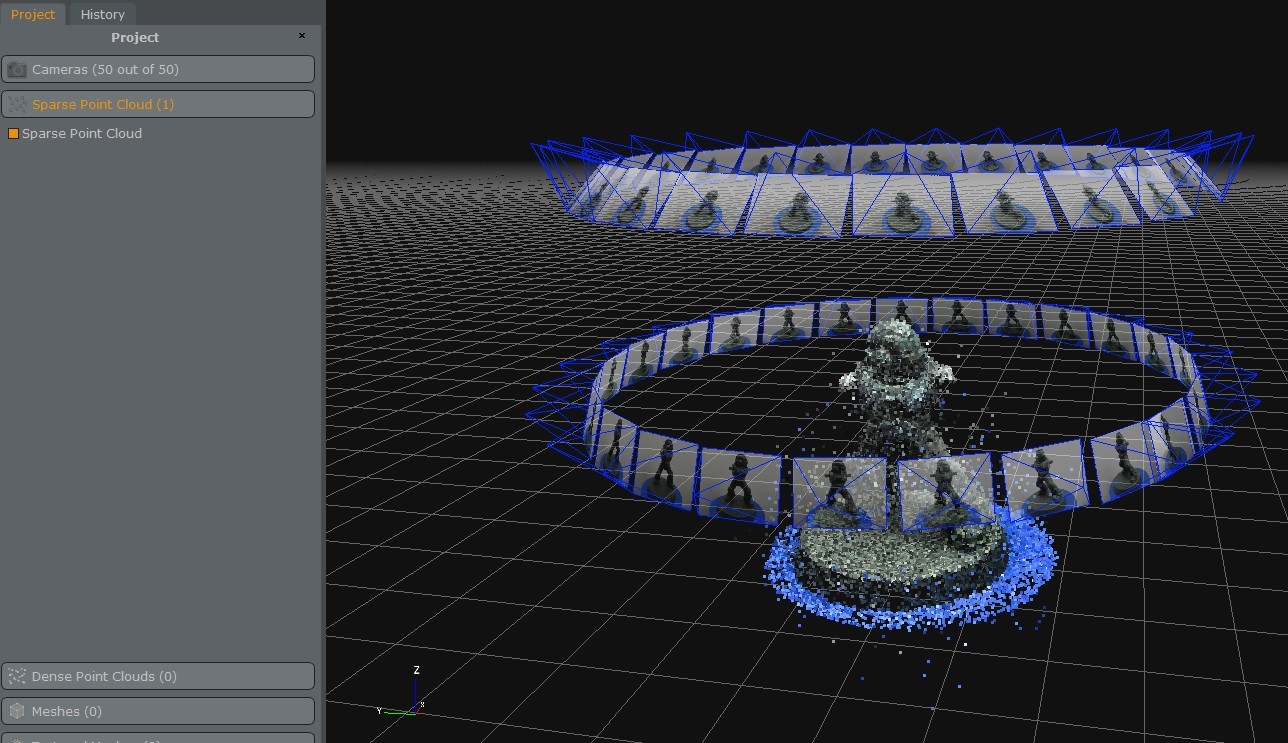
Task: Close the Project panel
Action: (302, 36)
